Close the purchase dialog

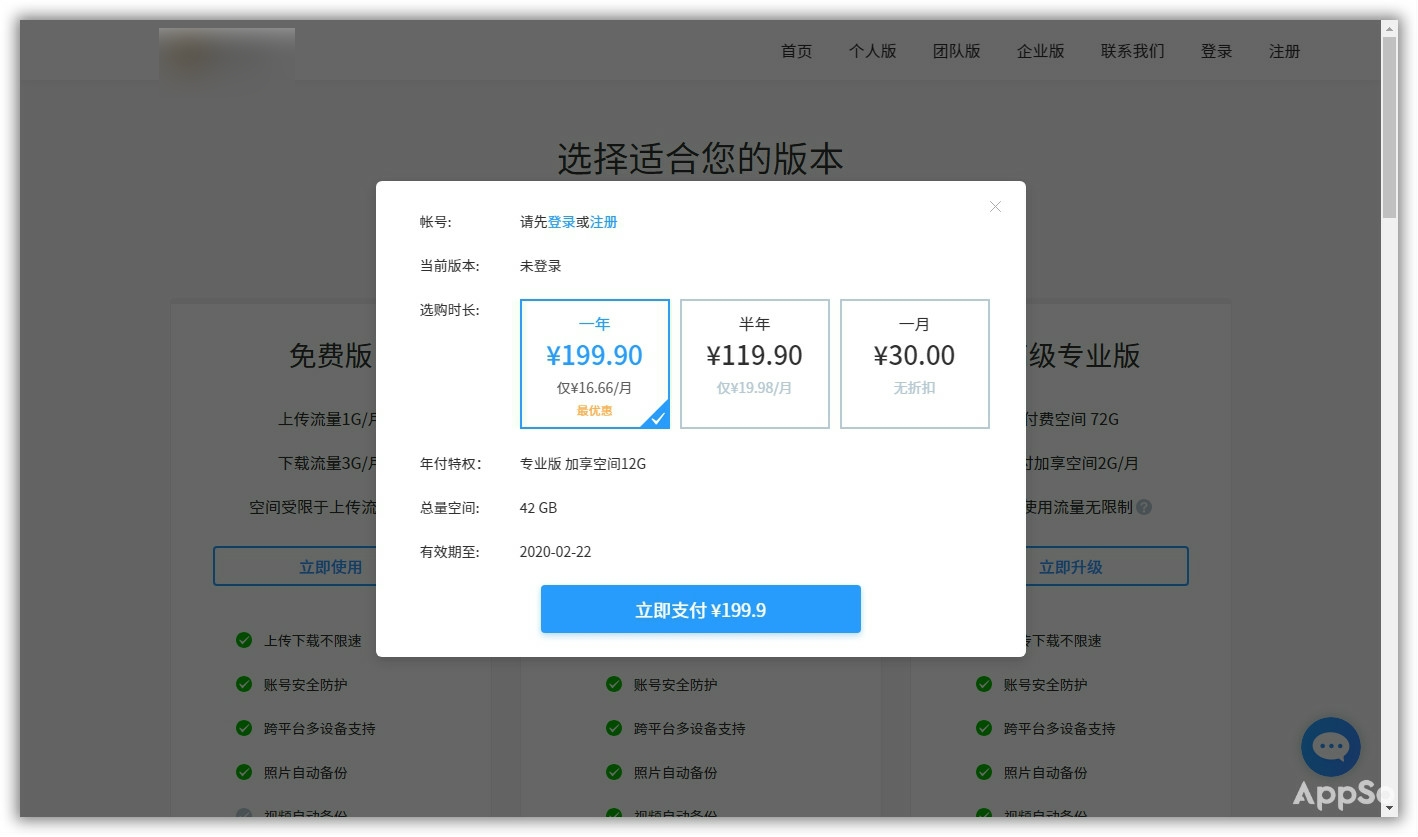tap(995, 206)
